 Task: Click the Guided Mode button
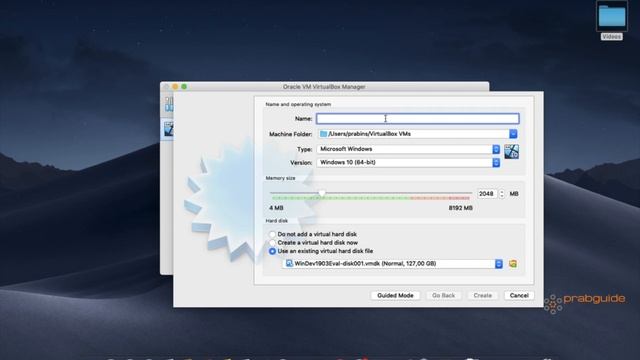(395, 295)
